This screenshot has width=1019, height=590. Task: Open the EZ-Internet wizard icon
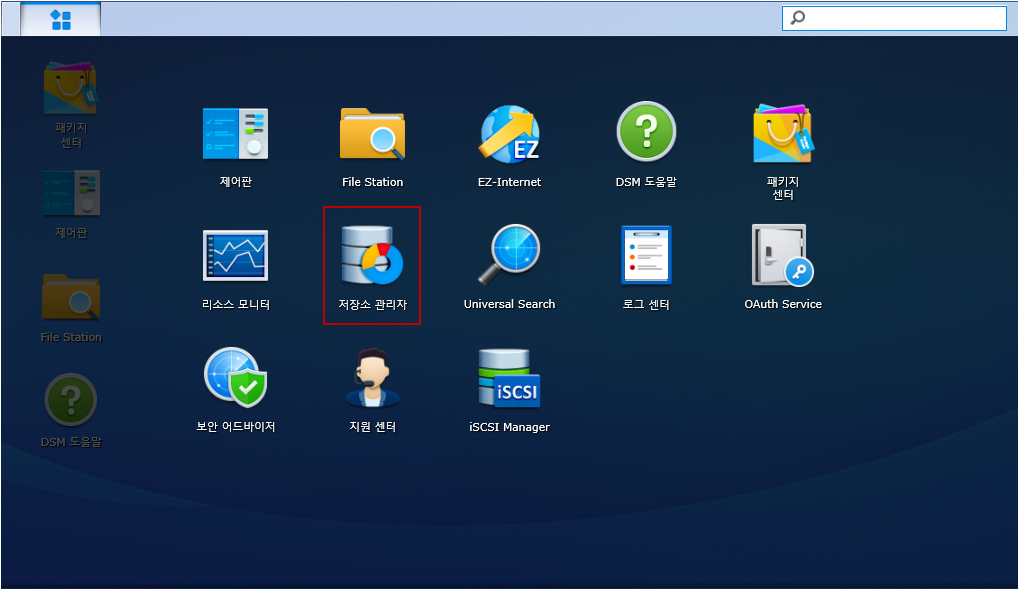tap(510, 148)
